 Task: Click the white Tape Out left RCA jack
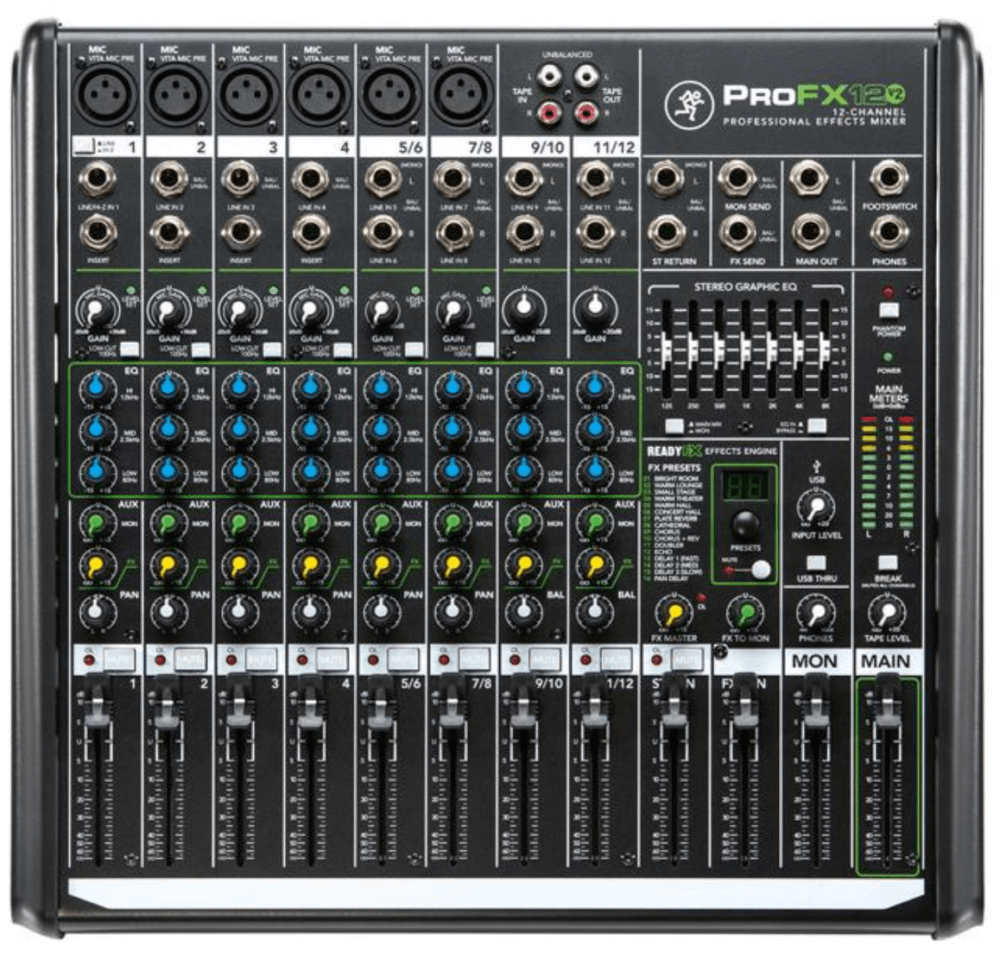coord(586,77)
